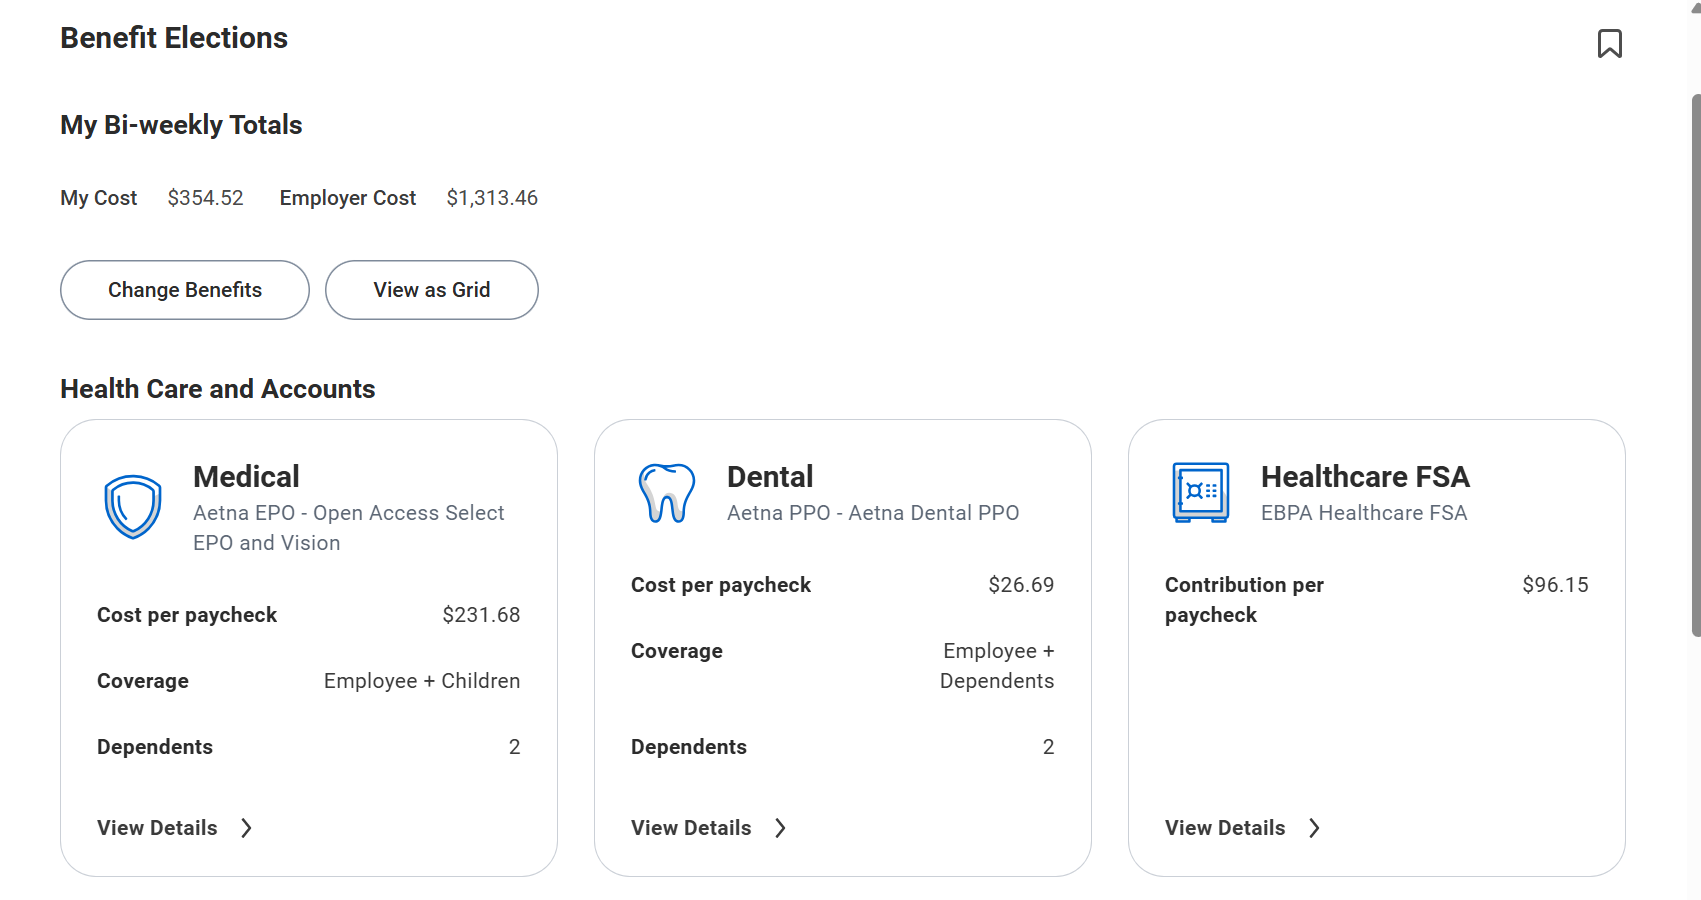Image resolution: width=1701 pixels, height=900 pixels.
Task: Open View Details for Dental
Action: (691, 828)
